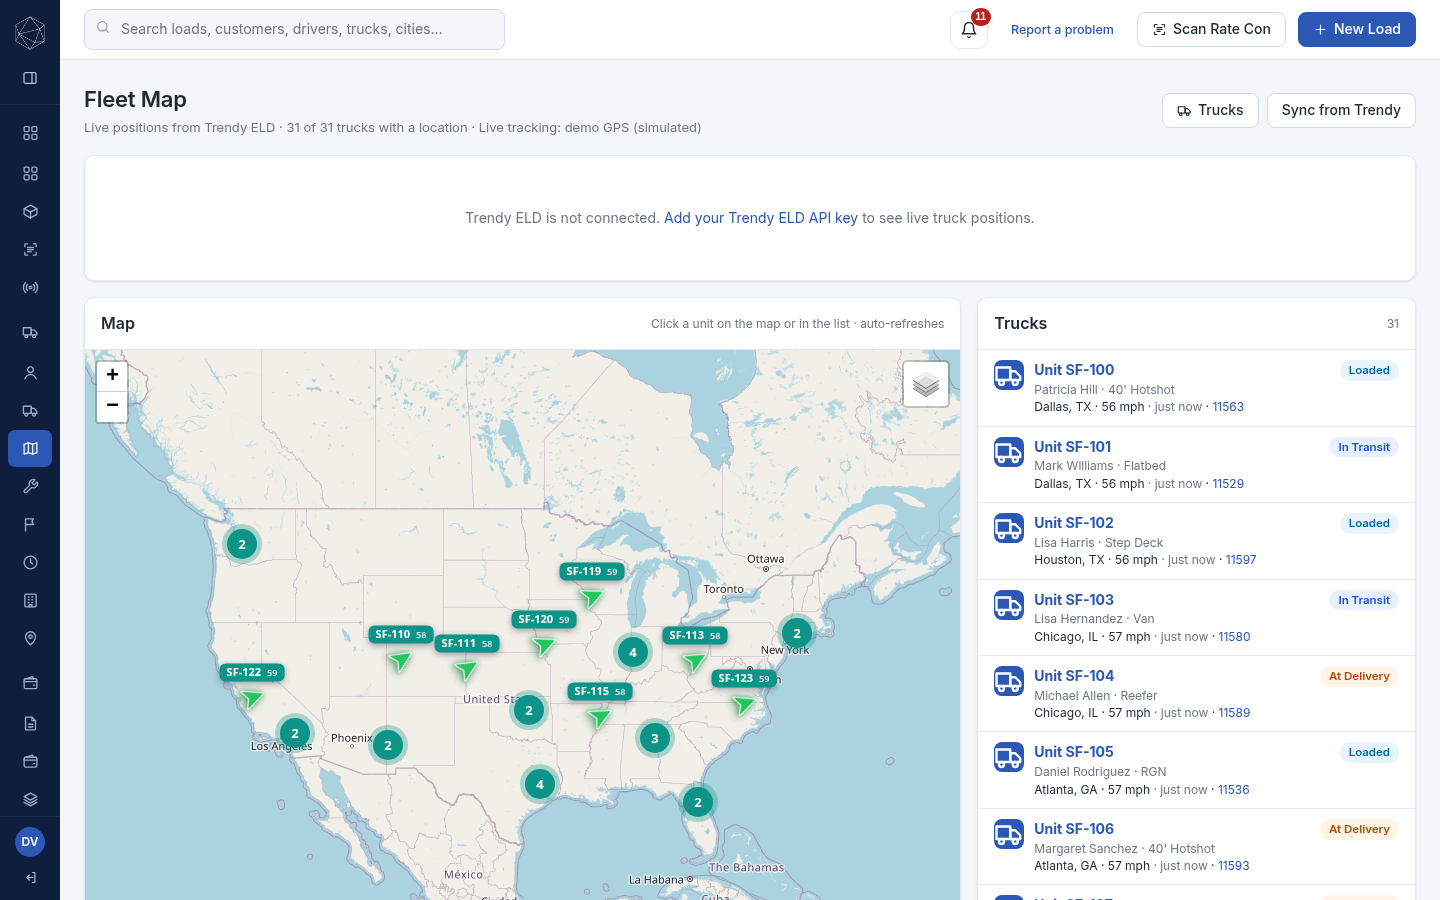Click the search loads input field
The height and width of the screenshot is (900, 1440).
[294, 29]
